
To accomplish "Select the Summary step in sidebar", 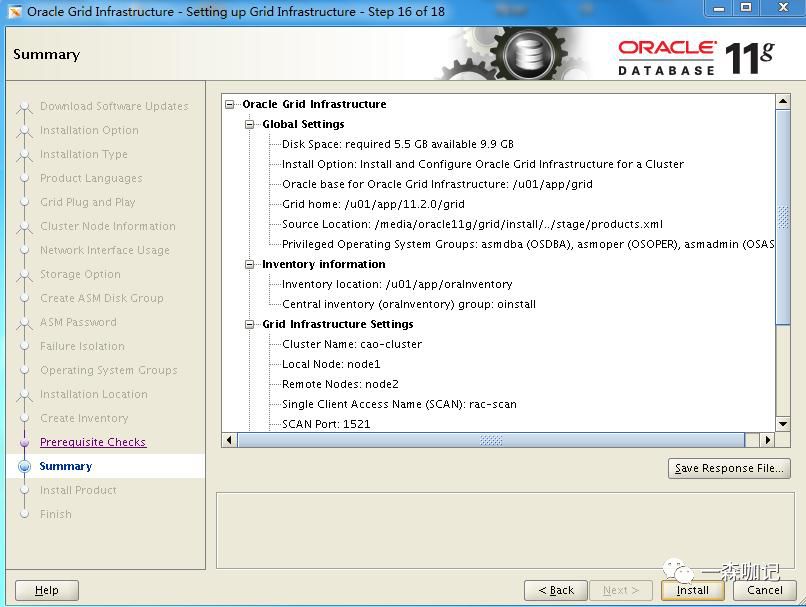I will (66, 466).
